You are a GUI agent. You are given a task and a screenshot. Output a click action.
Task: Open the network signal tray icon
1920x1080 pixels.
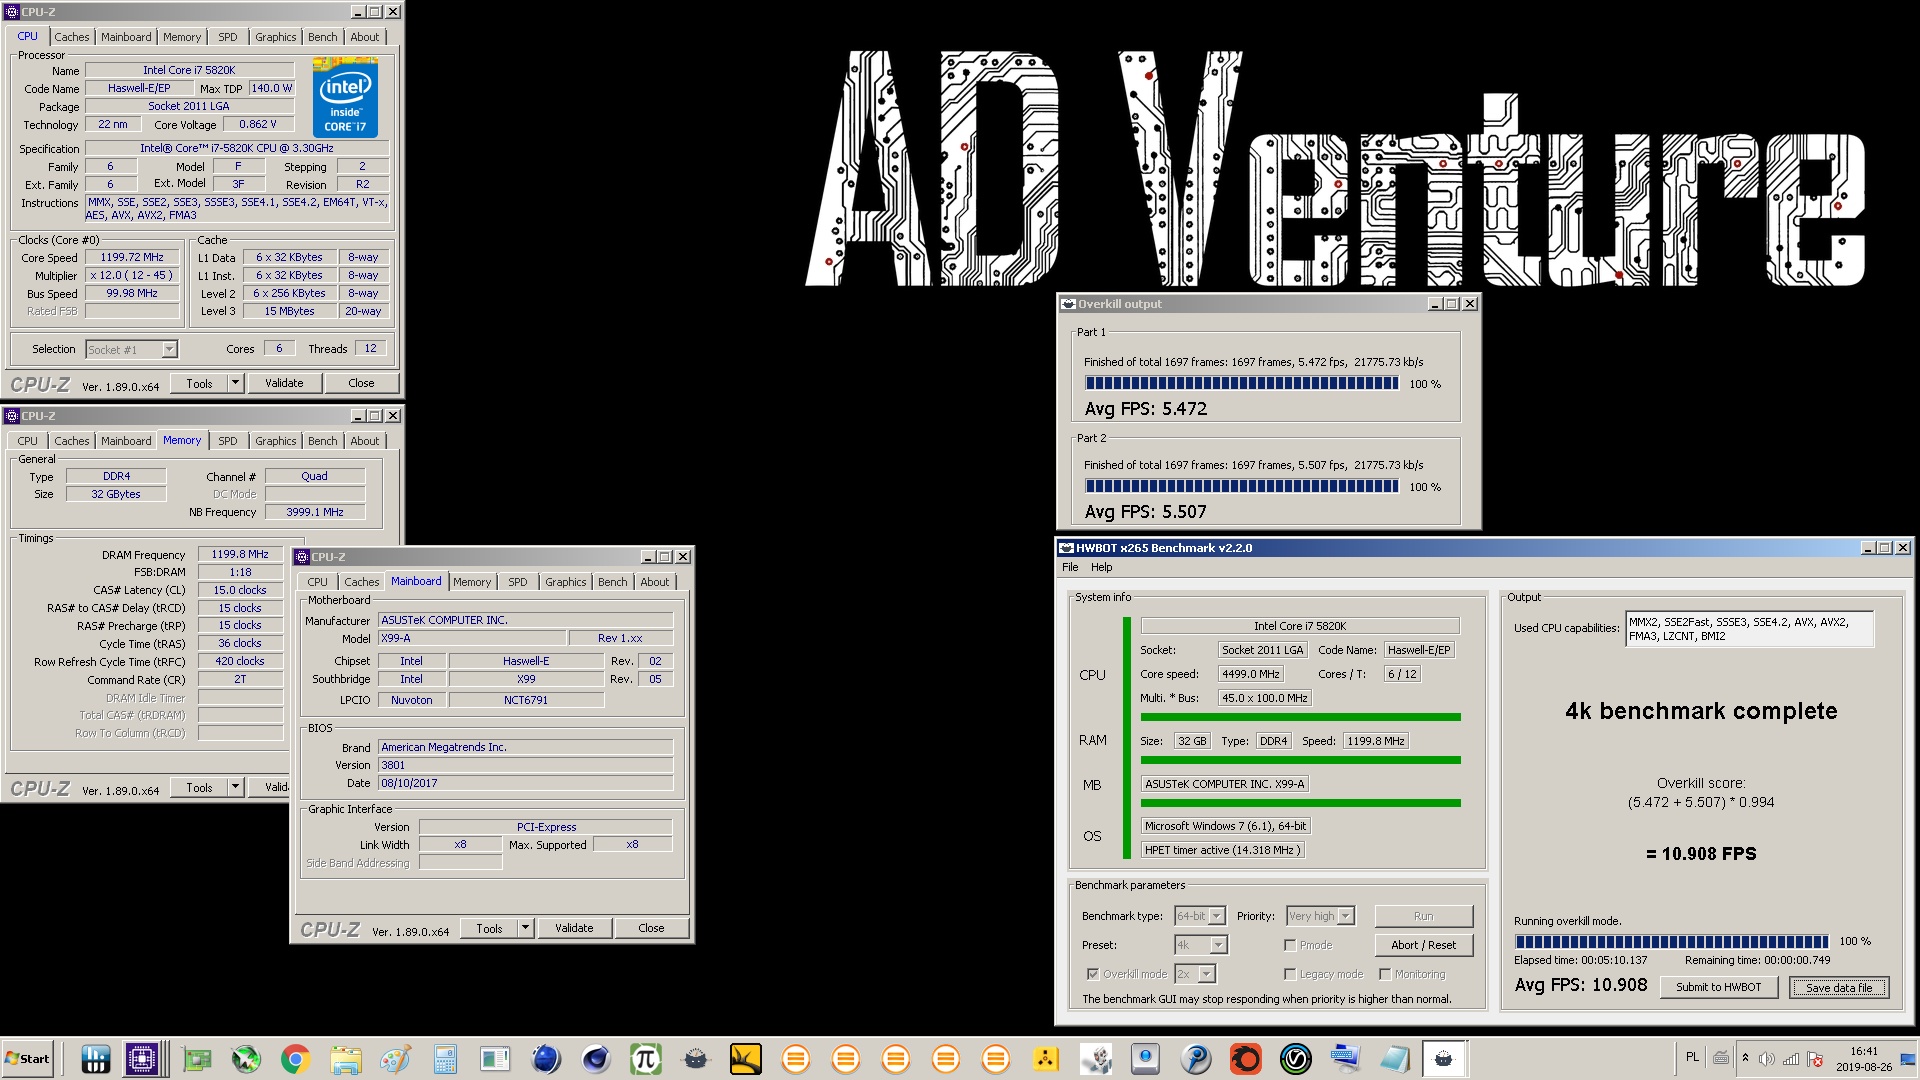1791,1059
